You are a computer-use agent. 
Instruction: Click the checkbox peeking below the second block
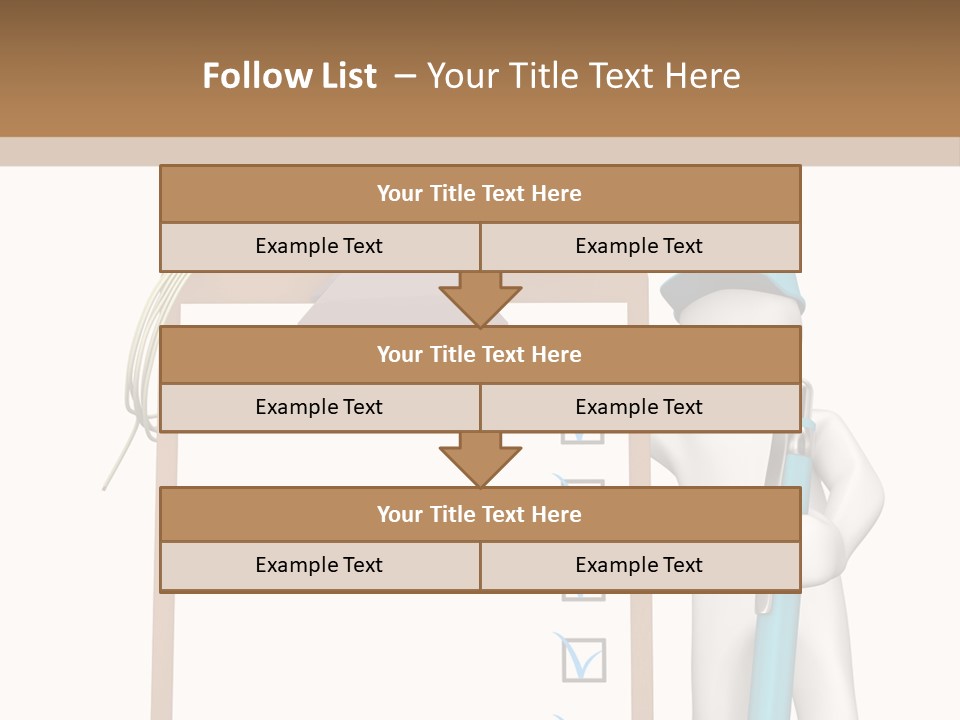[583, 438]
